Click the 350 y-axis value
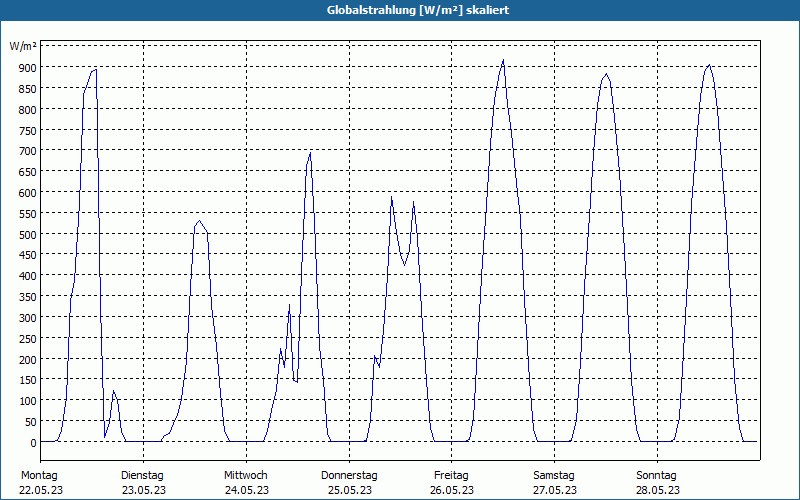This screenshot has height=500, width=800. pos(28,297)
